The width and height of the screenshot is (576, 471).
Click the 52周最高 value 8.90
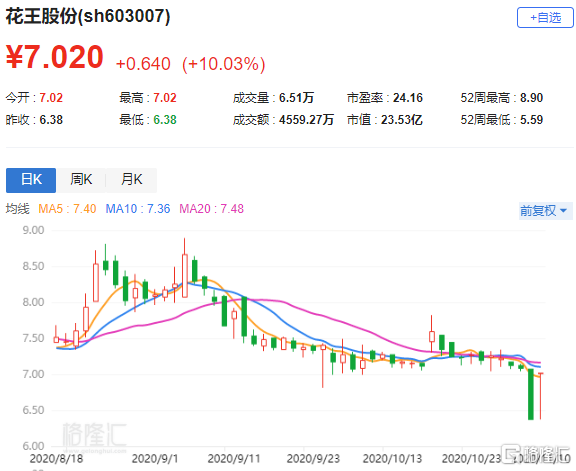coord(531,98)
